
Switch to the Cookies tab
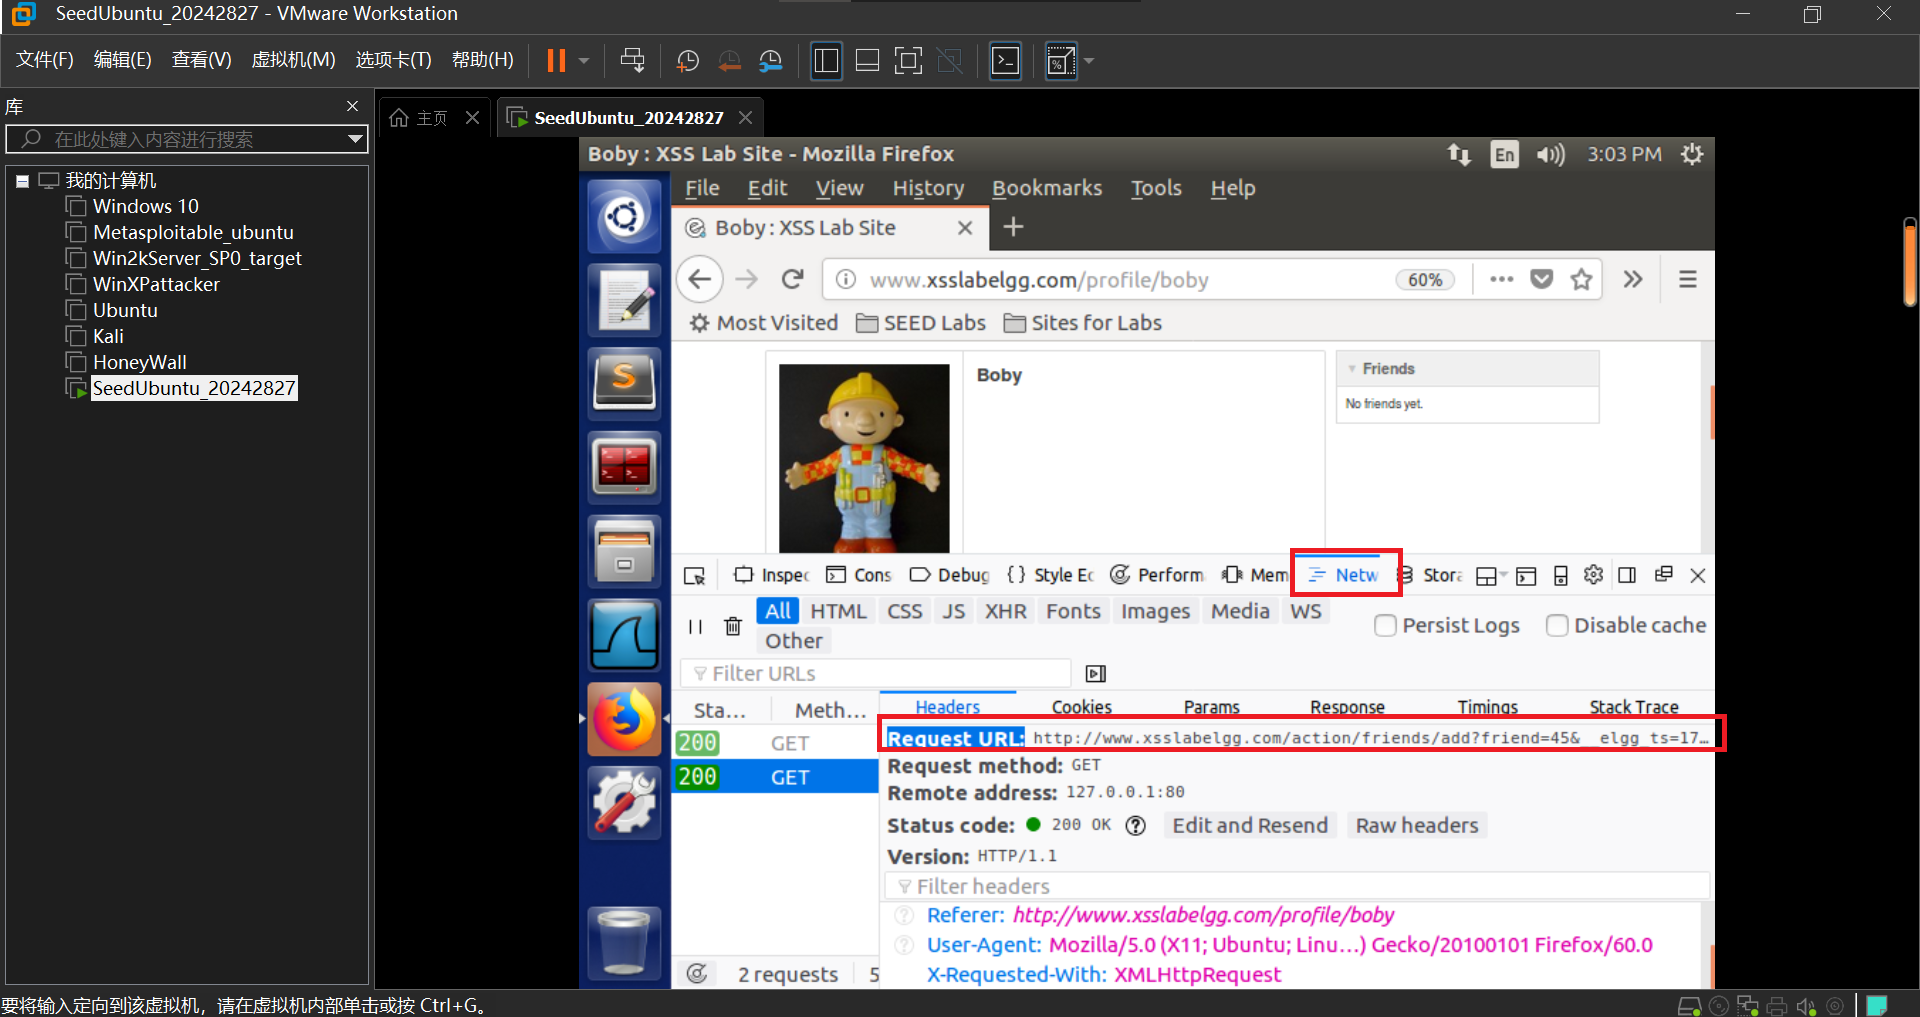coord(1082,706)
